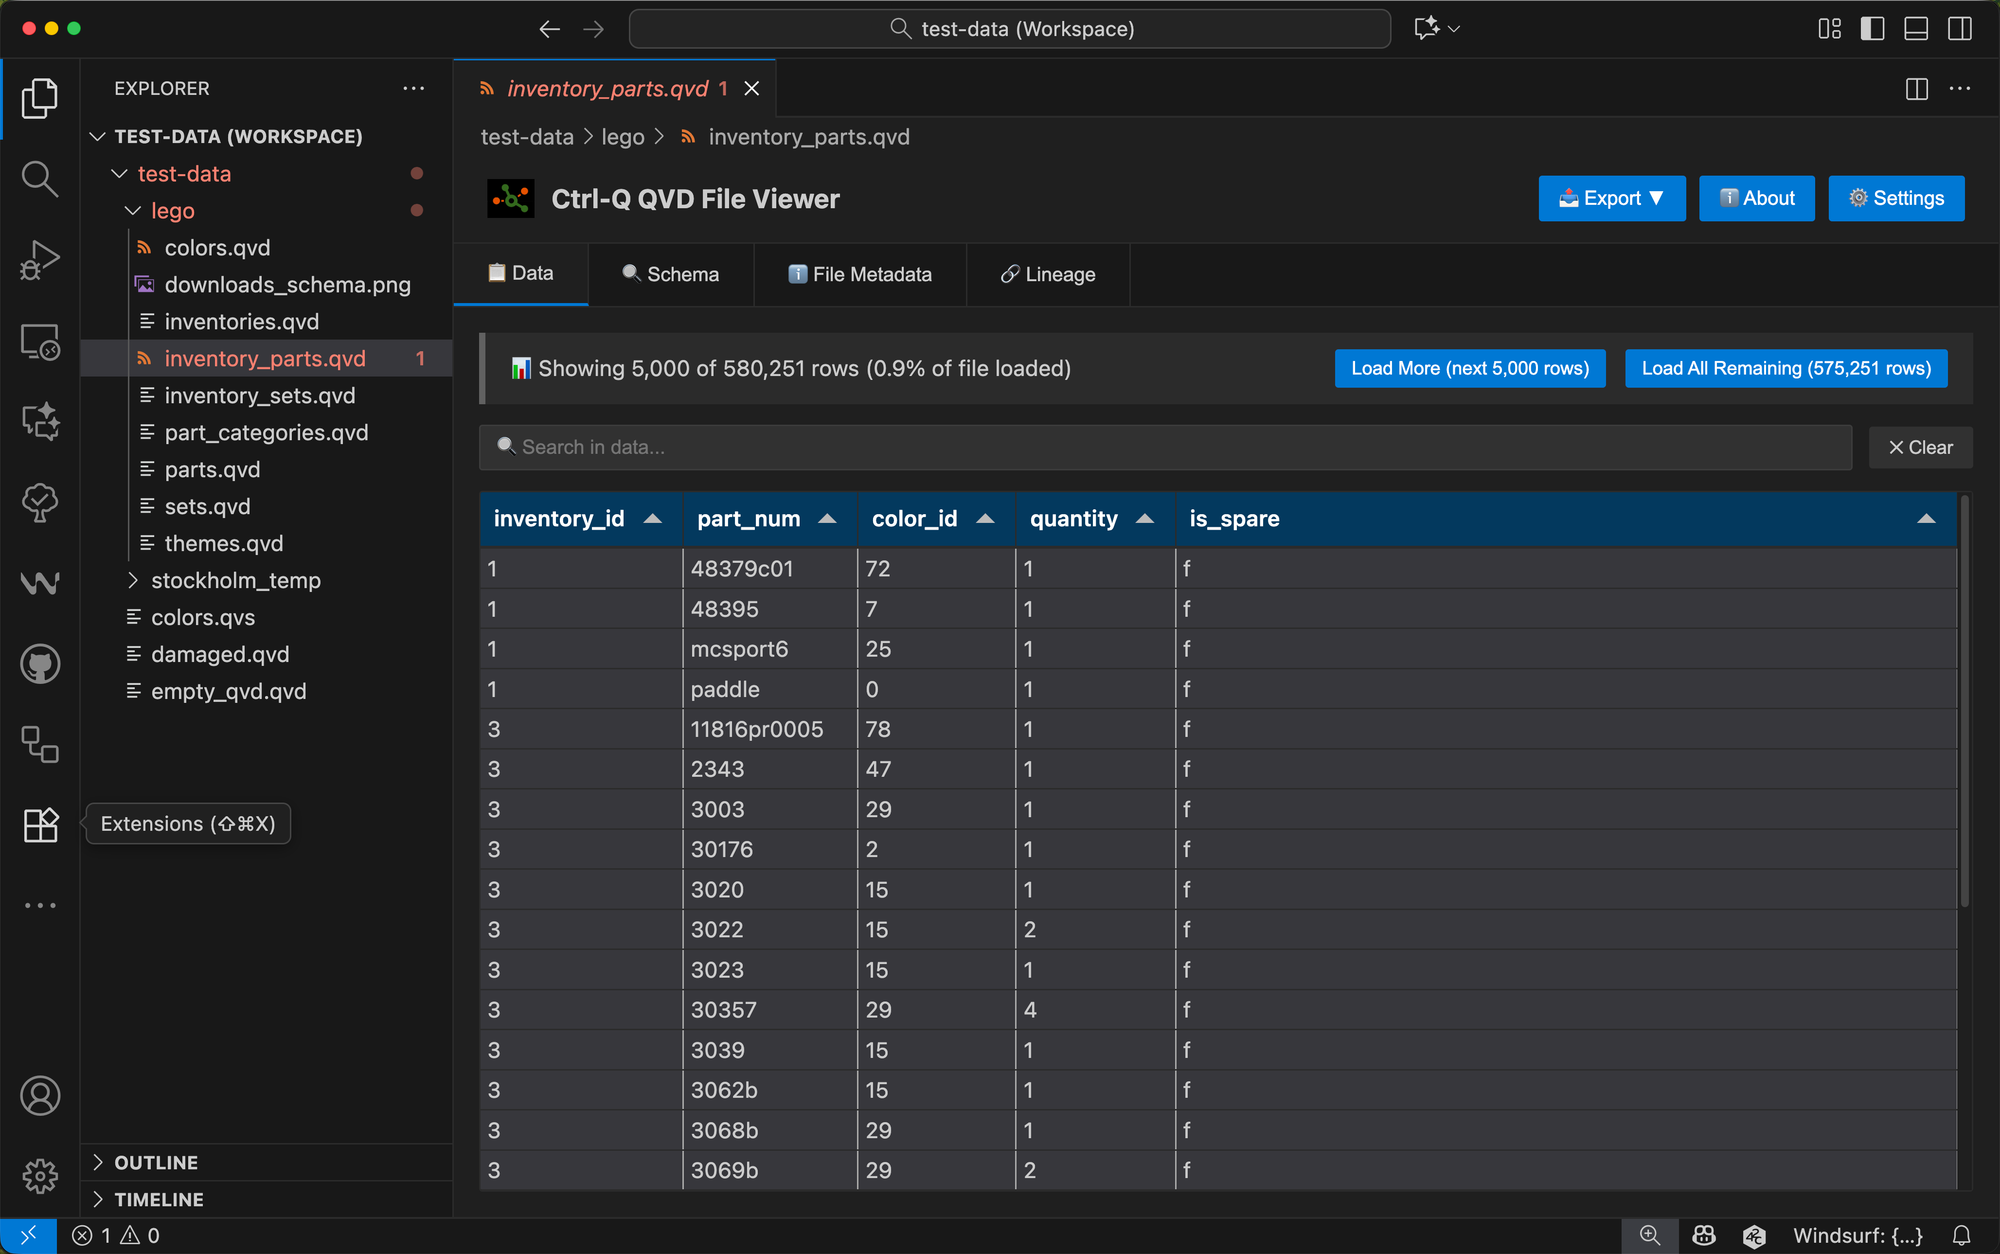Click Load All Remaining rows button
2000x1254 pixels.
coord(1785,368)
